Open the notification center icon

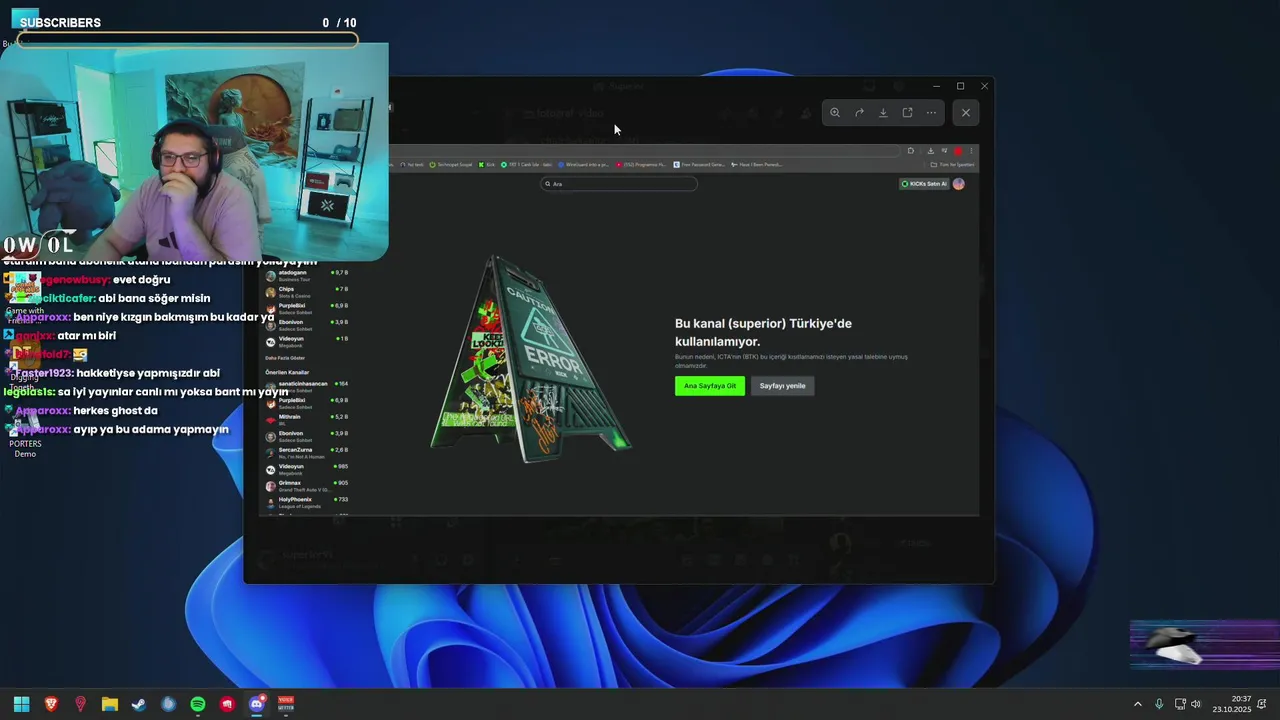point(1262,705)
